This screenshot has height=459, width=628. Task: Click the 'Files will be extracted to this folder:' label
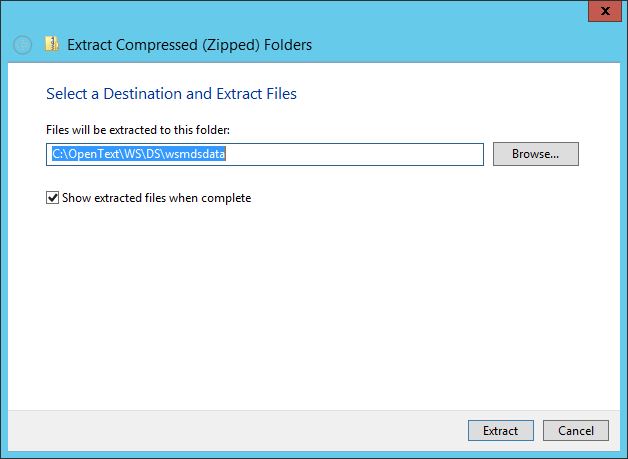click(x=138, y=130)
